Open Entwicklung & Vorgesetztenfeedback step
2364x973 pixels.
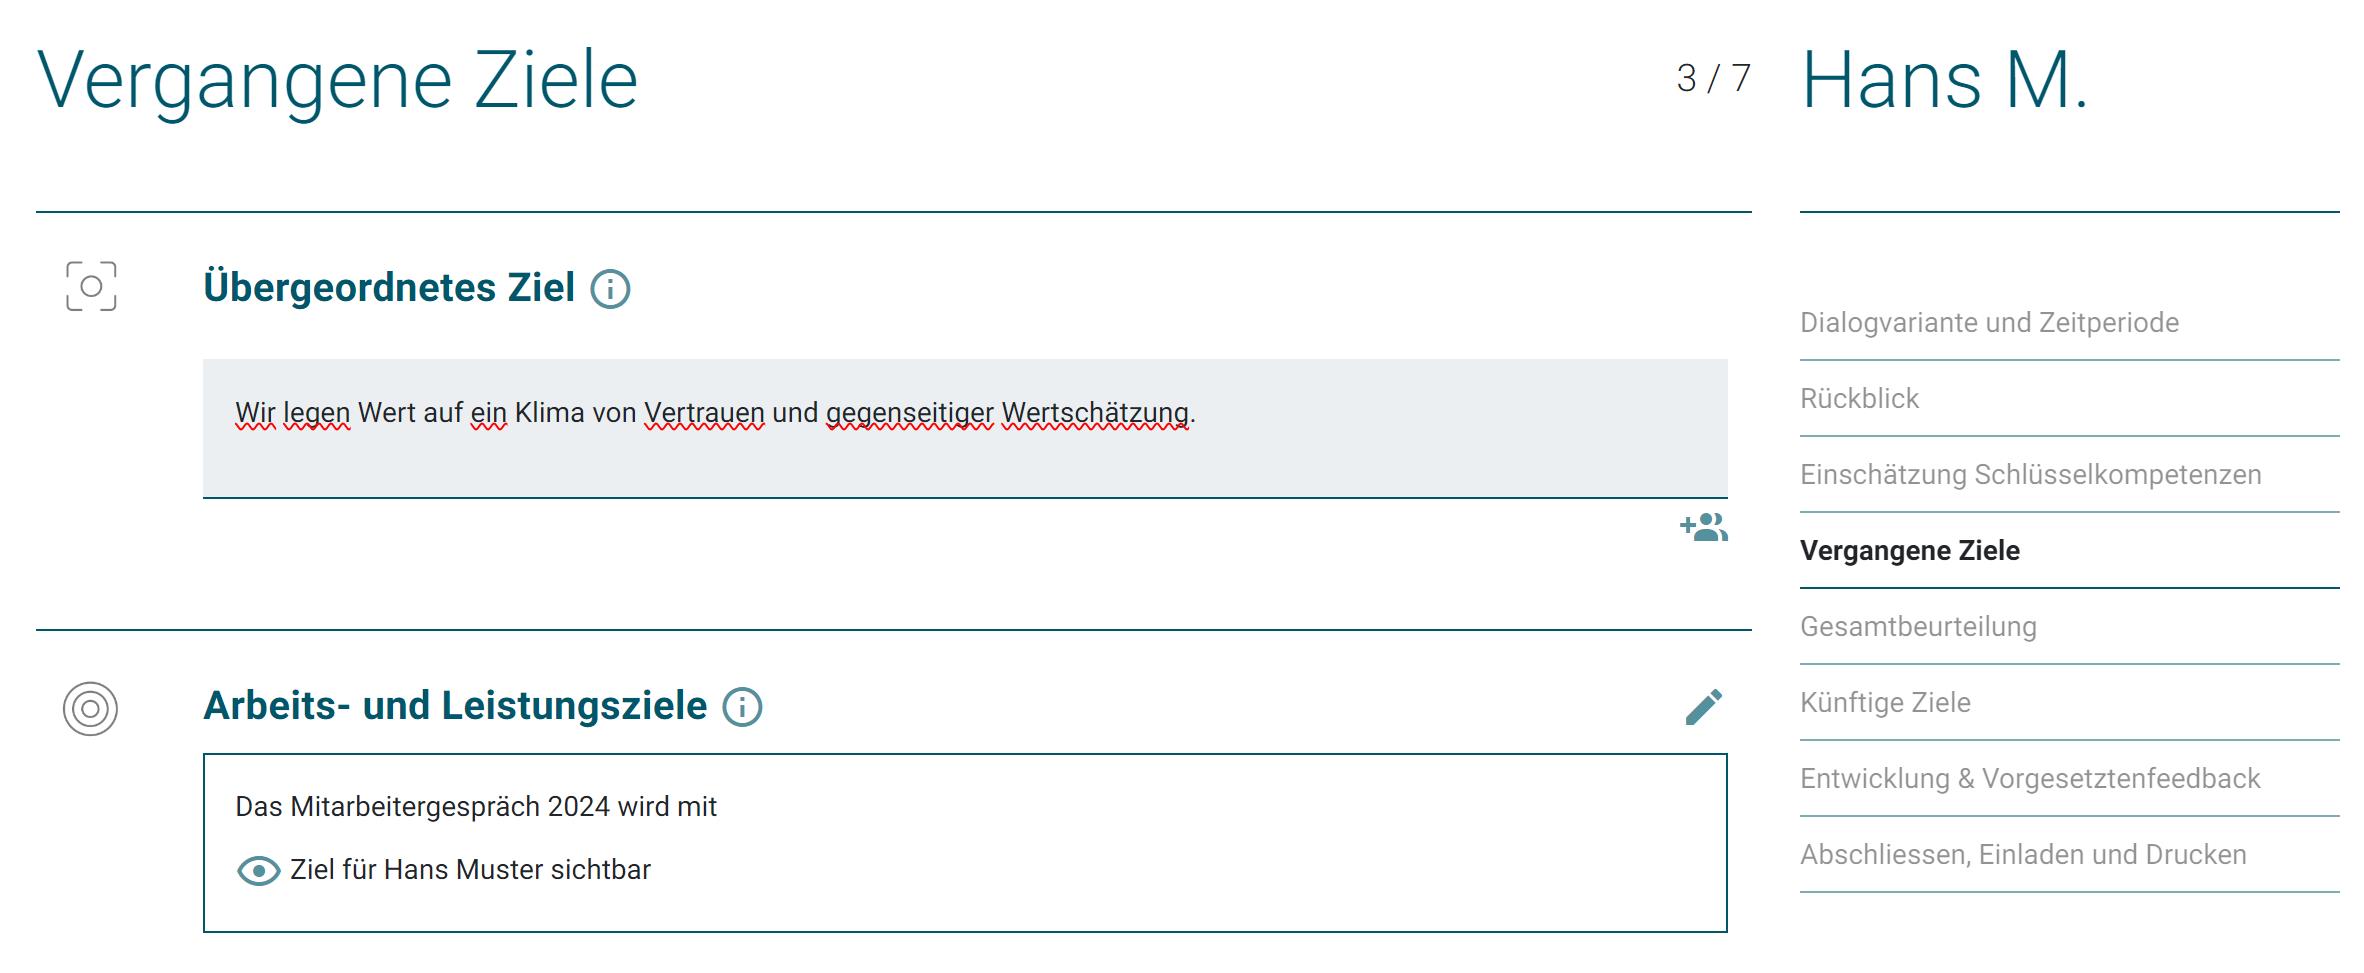[2029, 779]
